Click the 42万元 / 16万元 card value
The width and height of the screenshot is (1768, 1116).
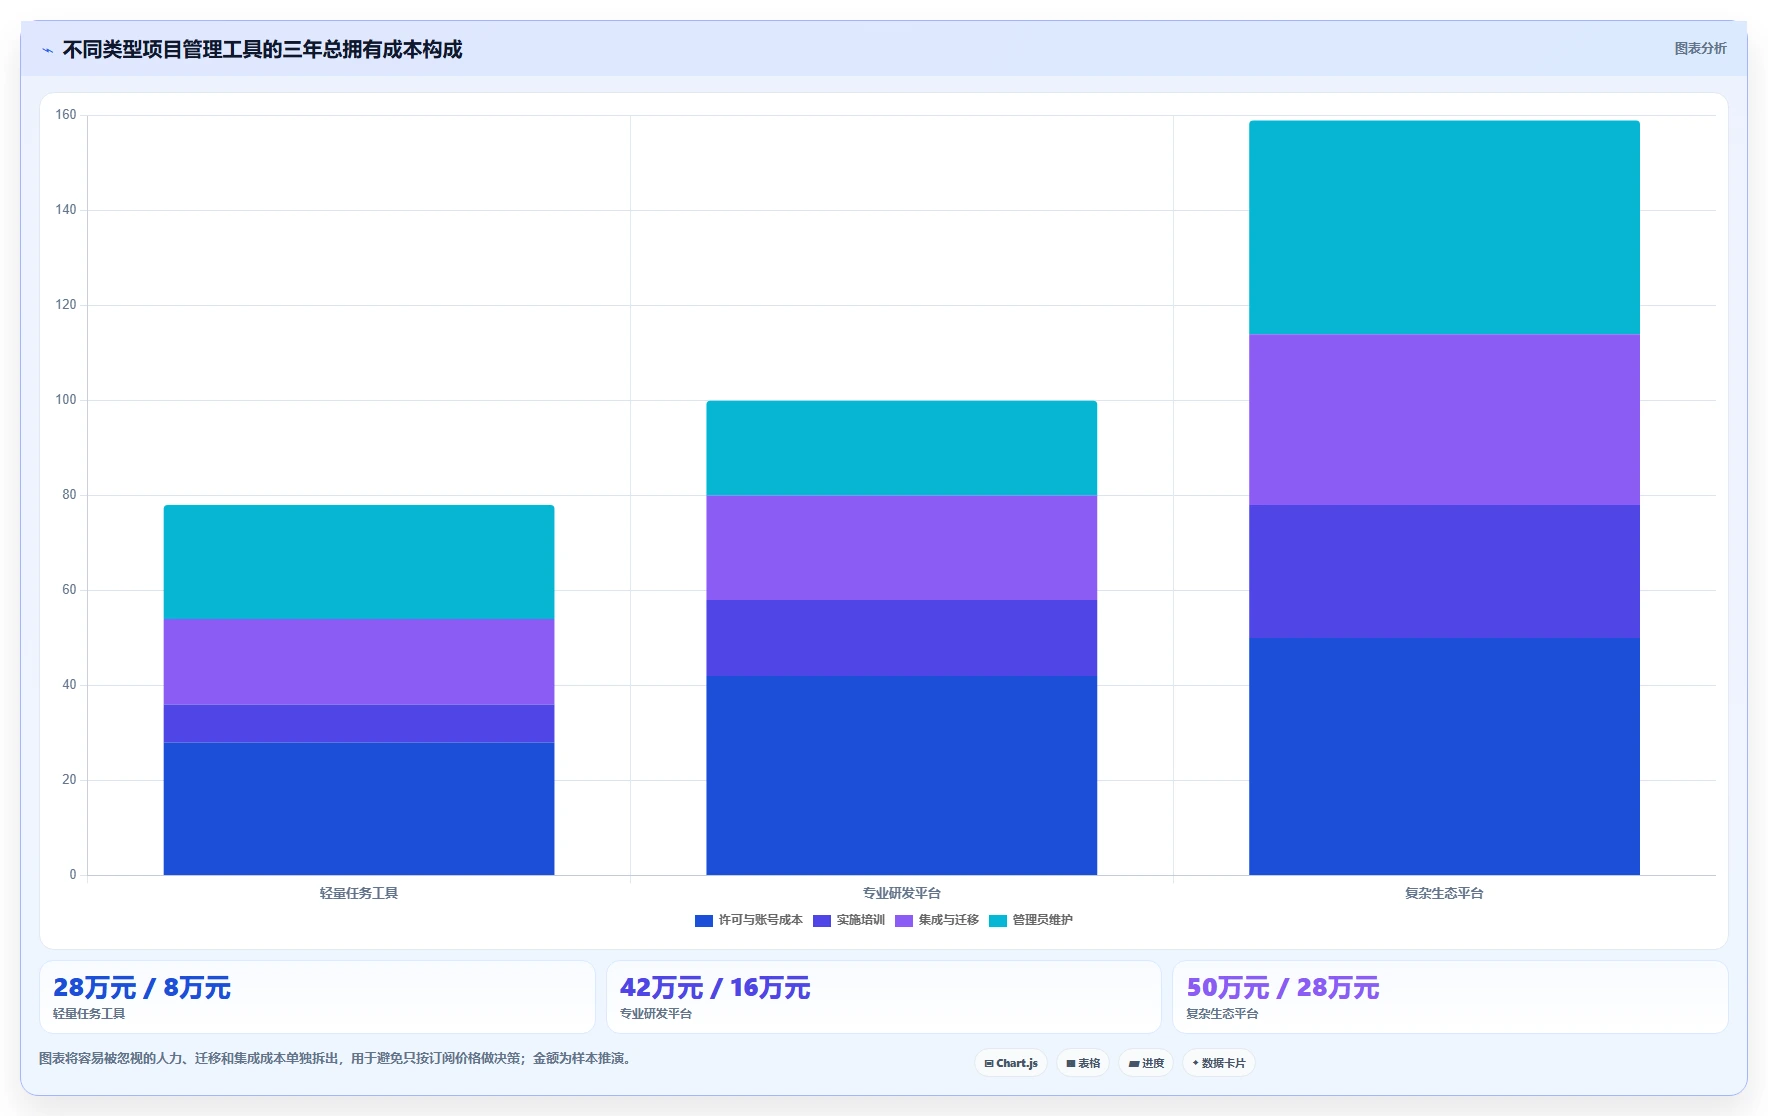pyautogui.click(x=715, y=988)
